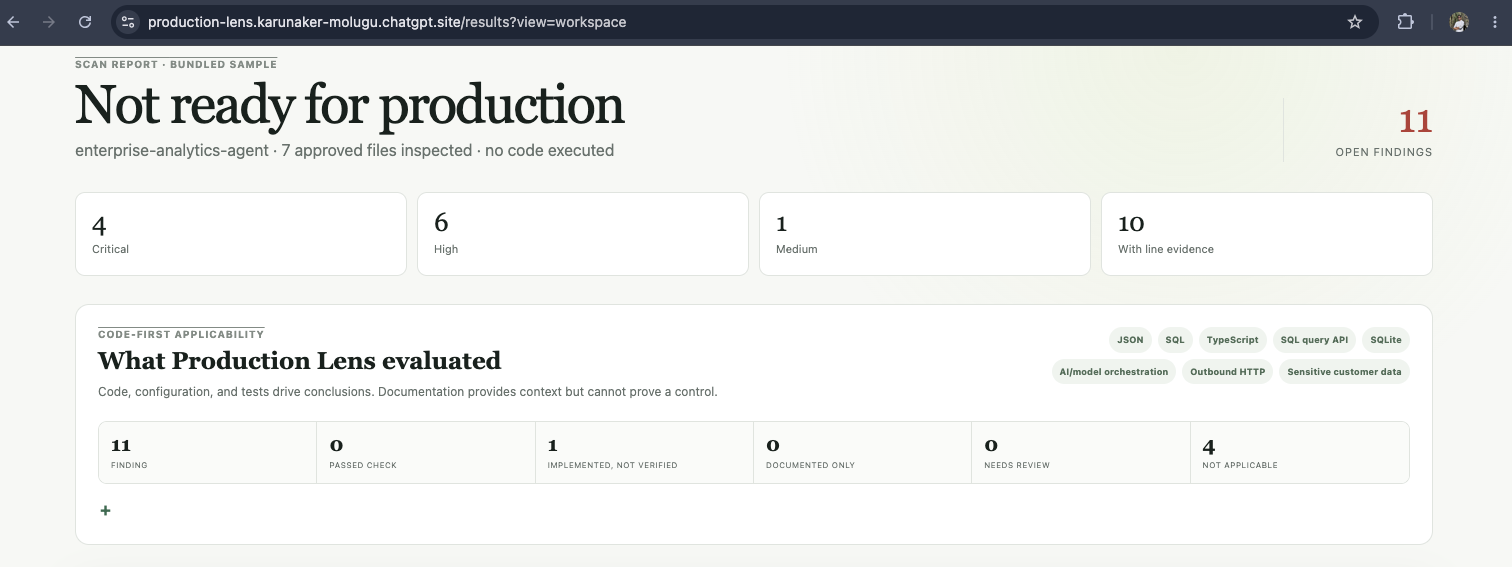Click the AI/model orchestration tag
Screen dimensions: 1512x567
pyautogui.click(x=1114, y=372)
